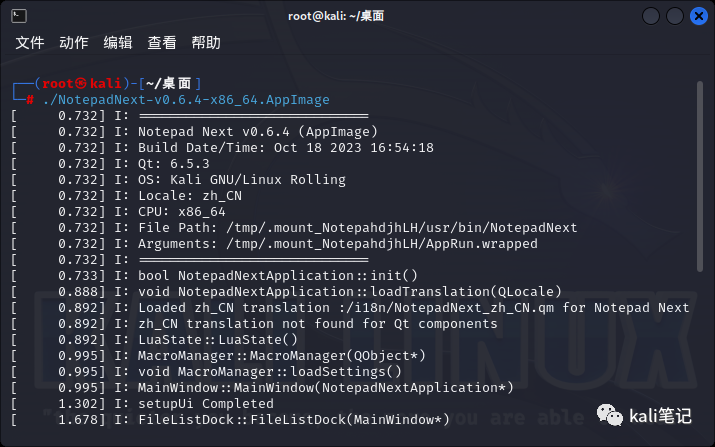The image size is (715, 447).
Task: Open the 编辑 menu
Action: pyautogui.click(x=118, y=43)
